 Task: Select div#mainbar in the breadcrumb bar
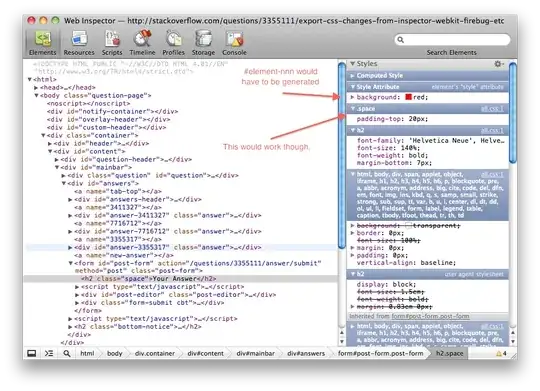point(256,353)
